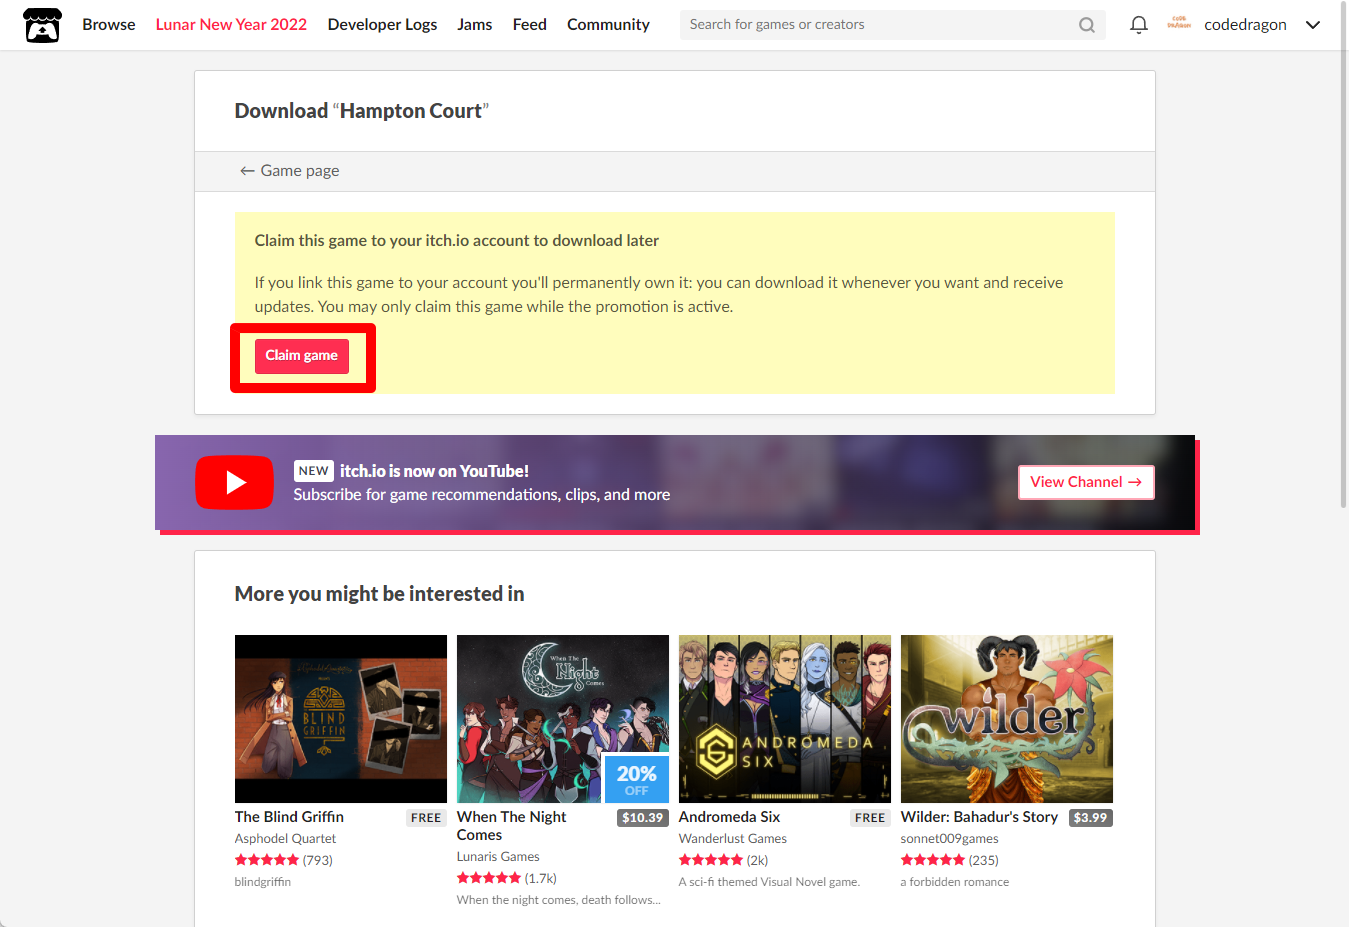
Task: Click star rating with (2k) reviews
Action: point(724,860)
